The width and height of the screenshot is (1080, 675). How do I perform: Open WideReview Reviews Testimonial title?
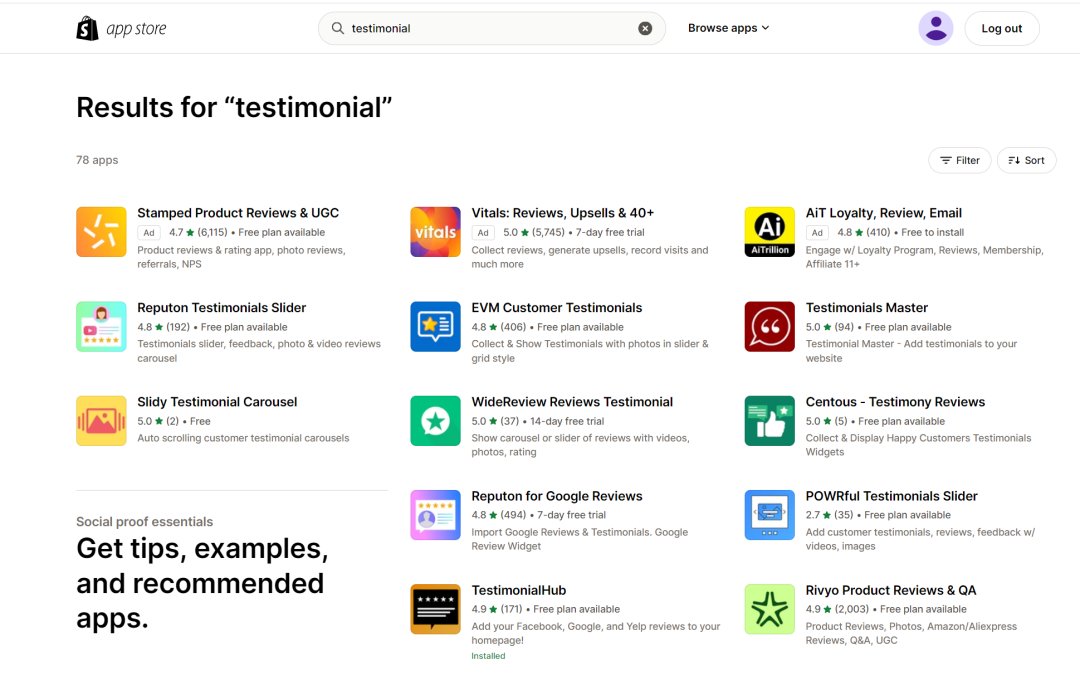pyautogui.click(x=572, y=402)
